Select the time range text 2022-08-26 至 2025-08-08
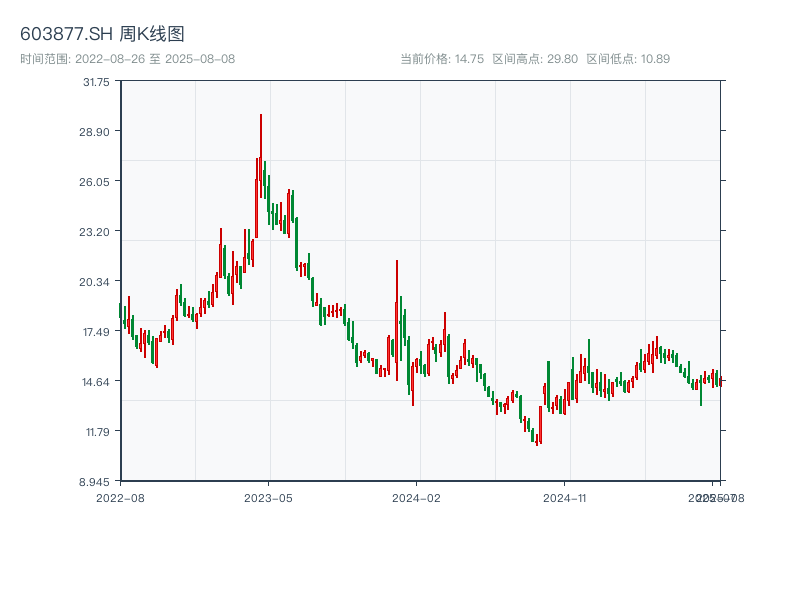800x600 pixels. pos(155,59)
